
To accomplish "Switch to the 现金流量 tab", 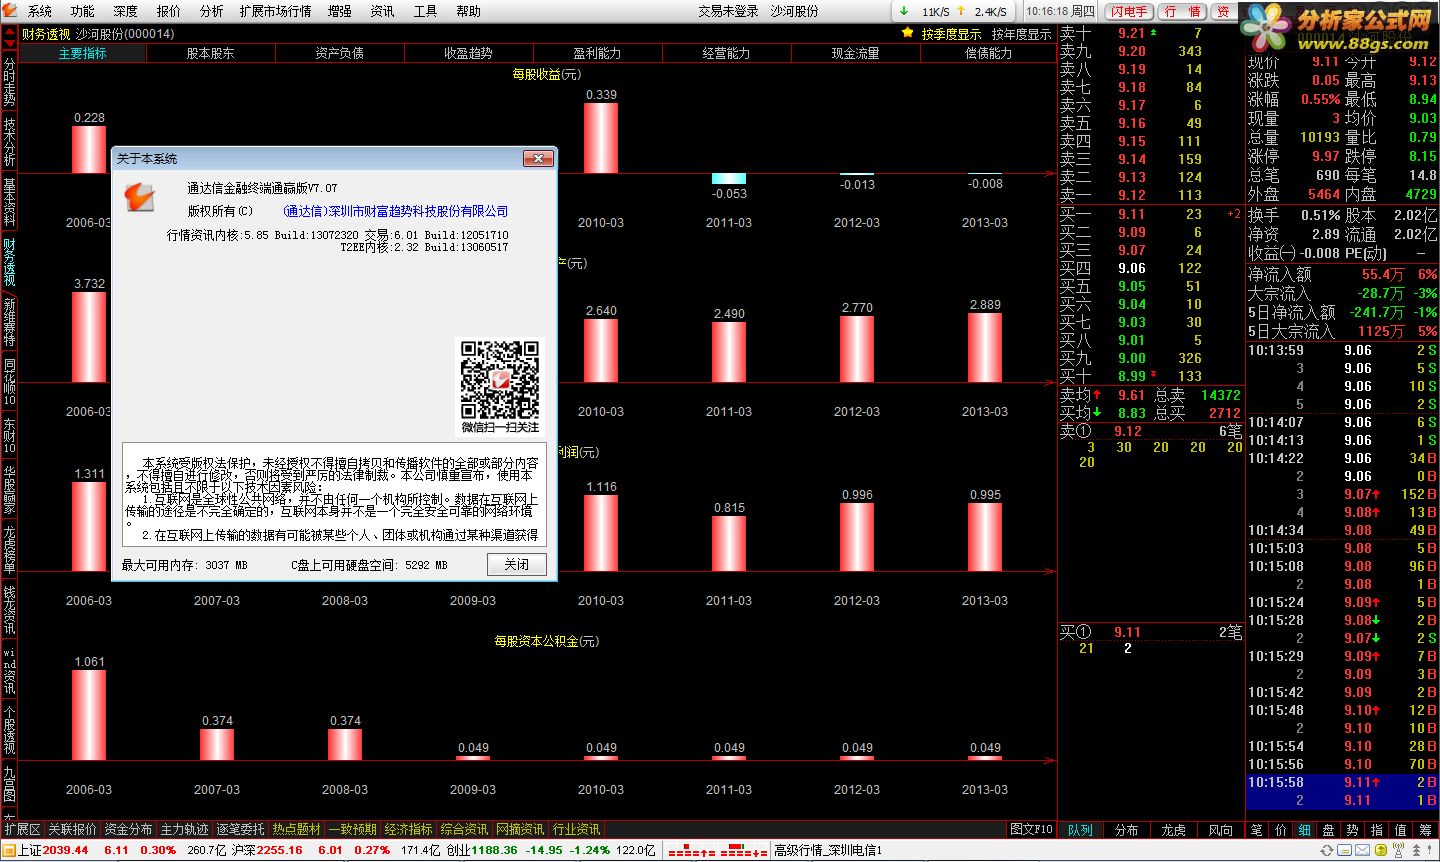I will click(855, 53).
